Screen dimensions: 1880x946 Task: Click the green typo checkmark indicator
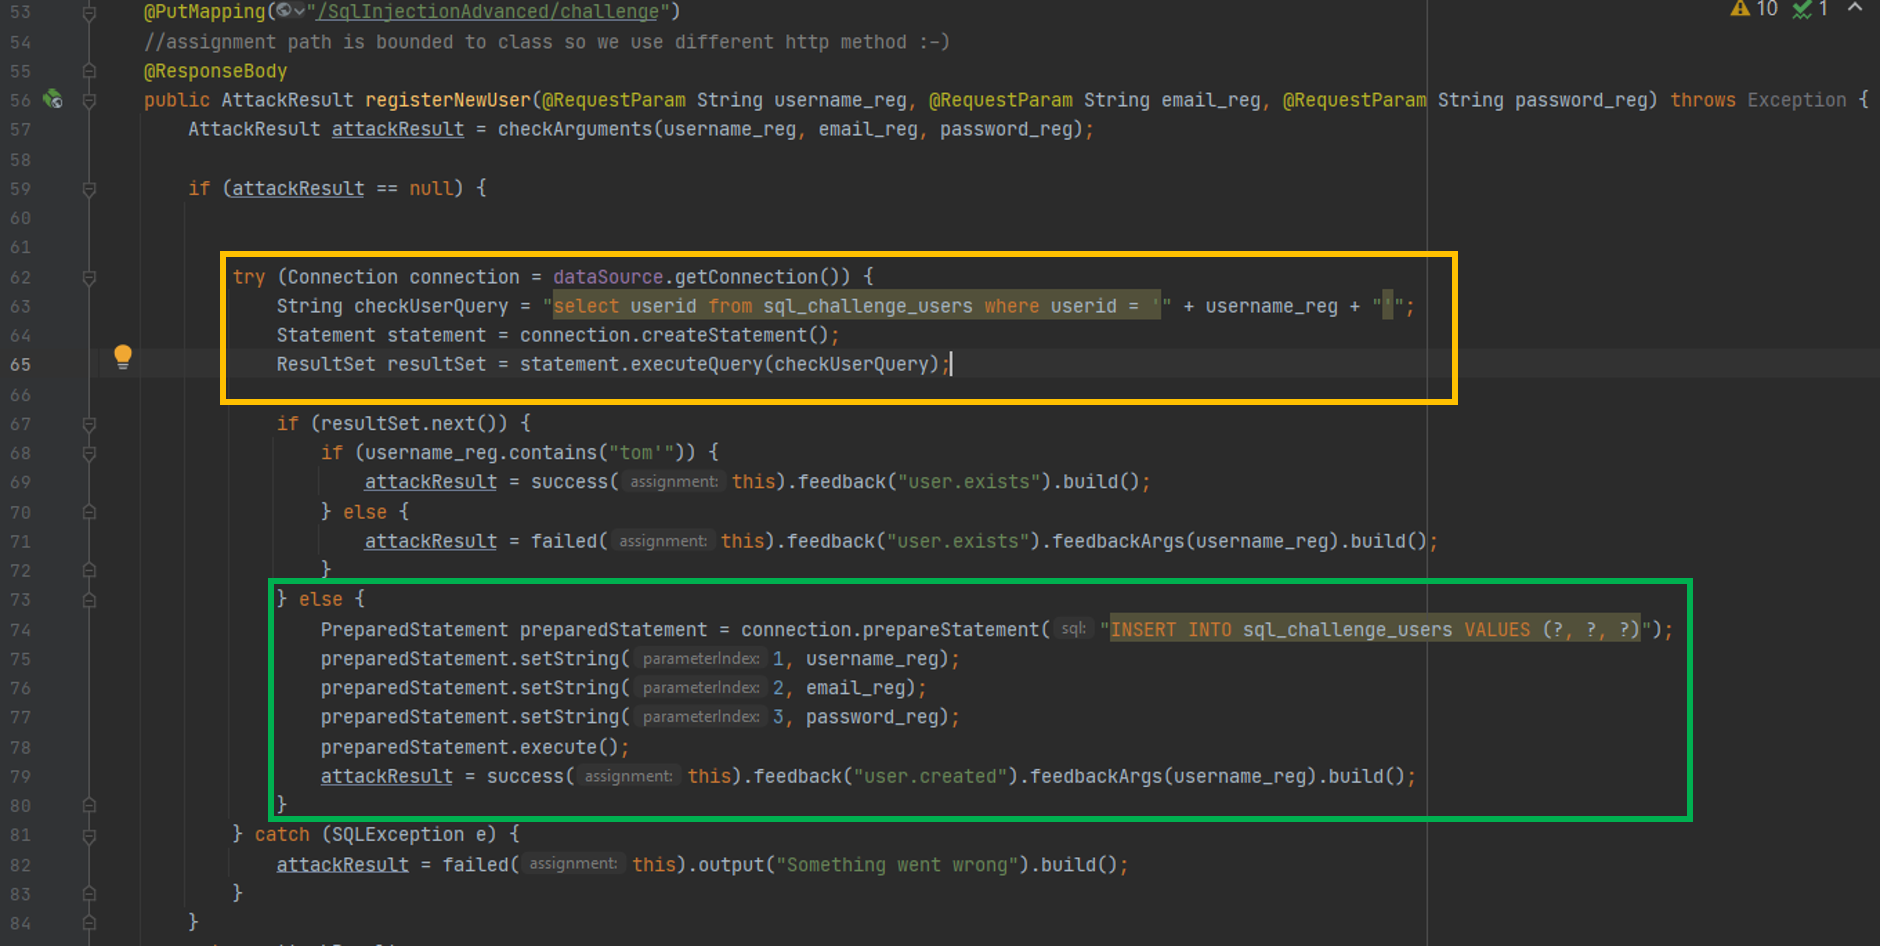click(x=1810, y=9)
